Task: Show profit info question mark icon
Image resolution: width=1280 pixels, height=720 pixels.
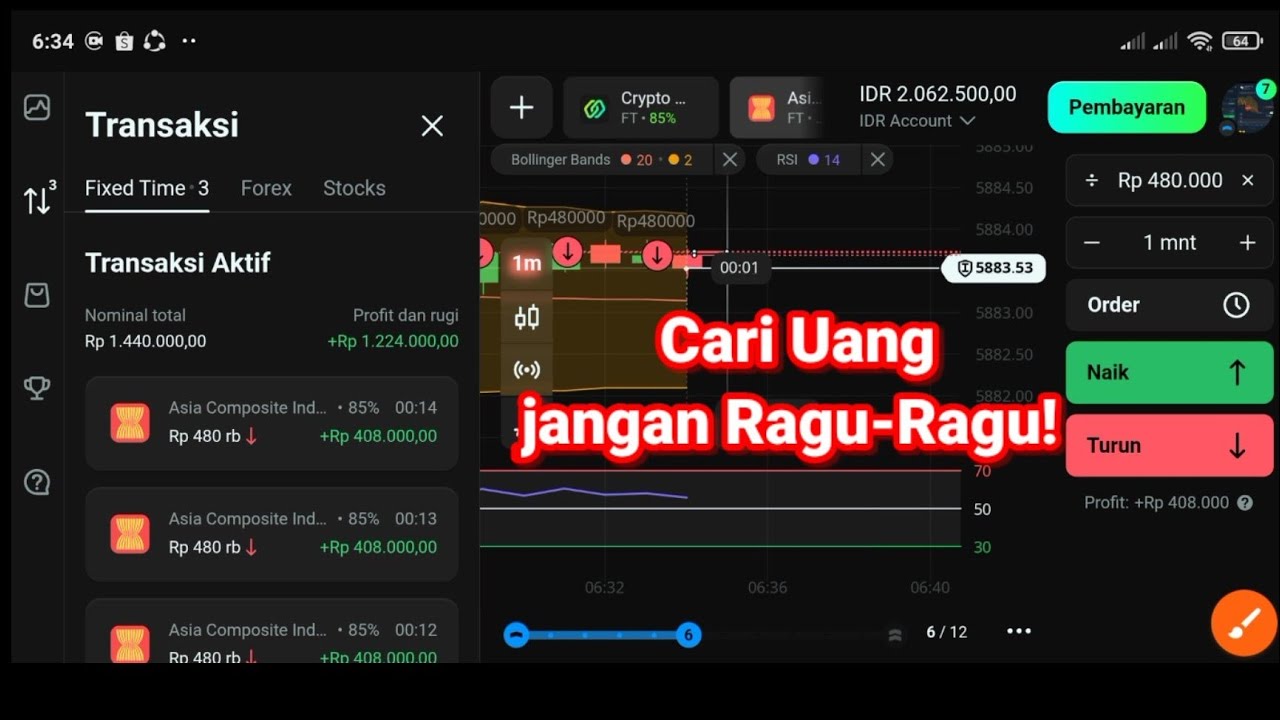Action: pyautogui.click(x=1245, y=503)
